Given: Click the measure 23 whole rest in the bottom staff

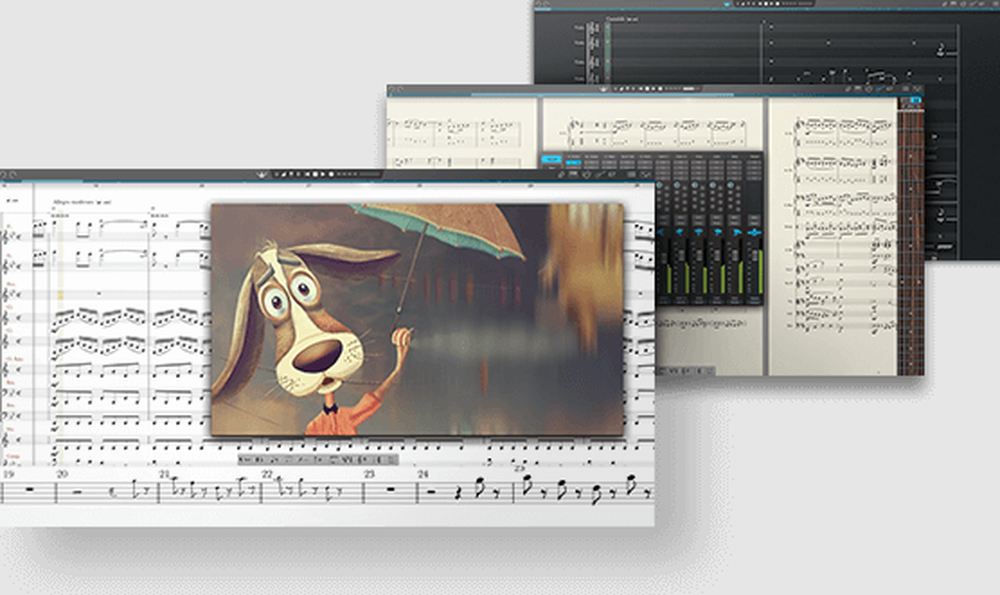Looking at the screenshot, I should coord(390,490).
